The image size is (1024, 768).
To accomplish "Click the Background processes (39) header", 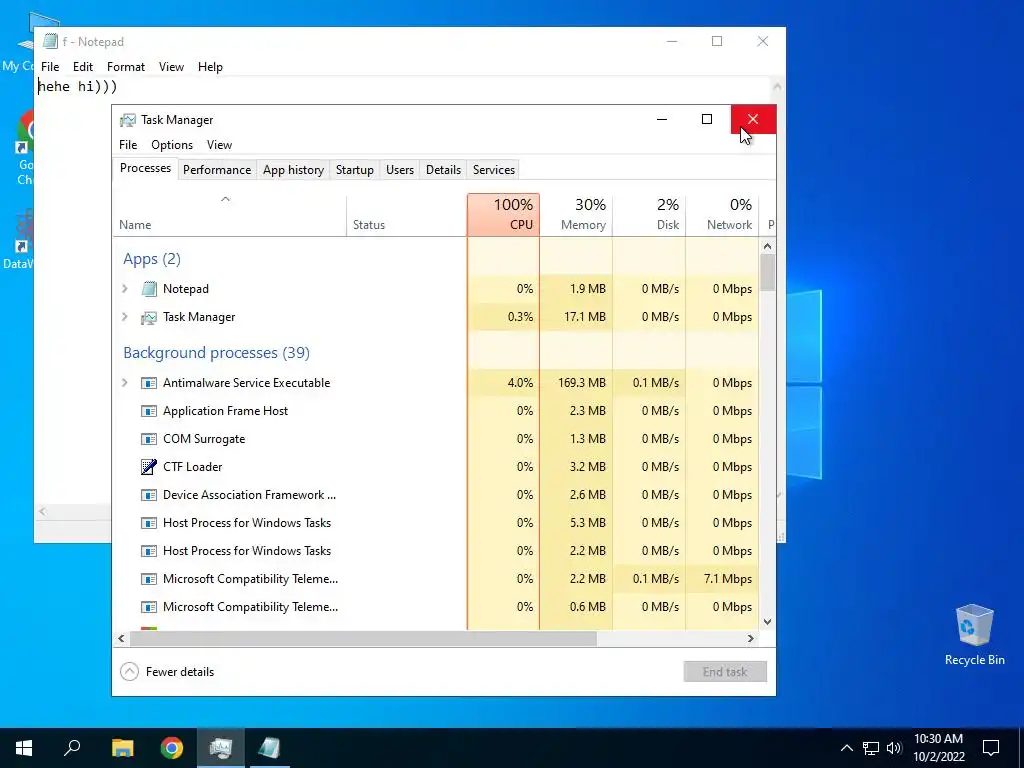I will click(216, 353).
